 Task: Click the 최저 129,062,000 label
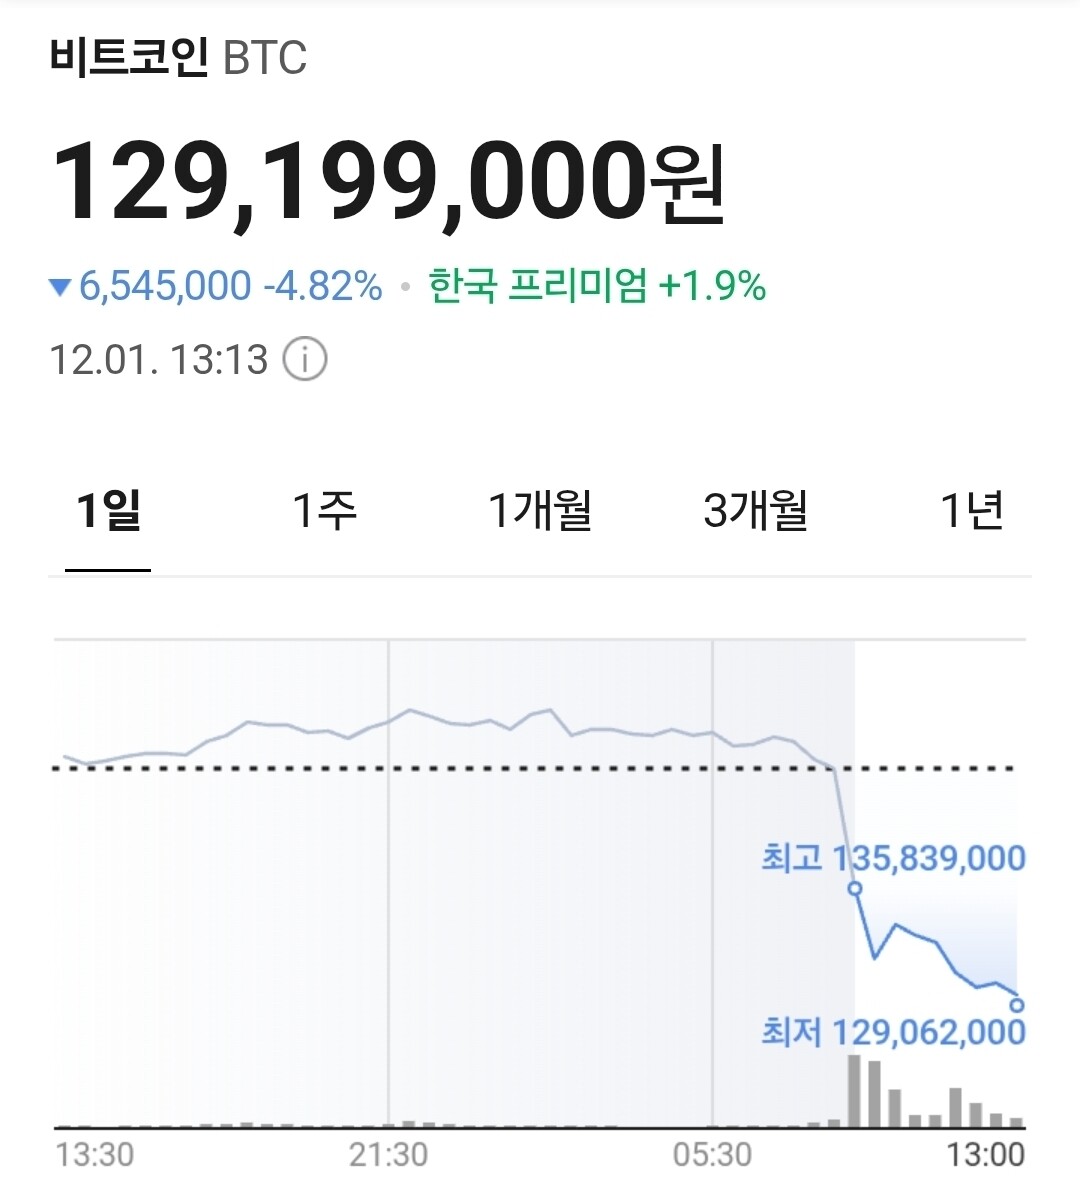click(x=893, y=1031)
